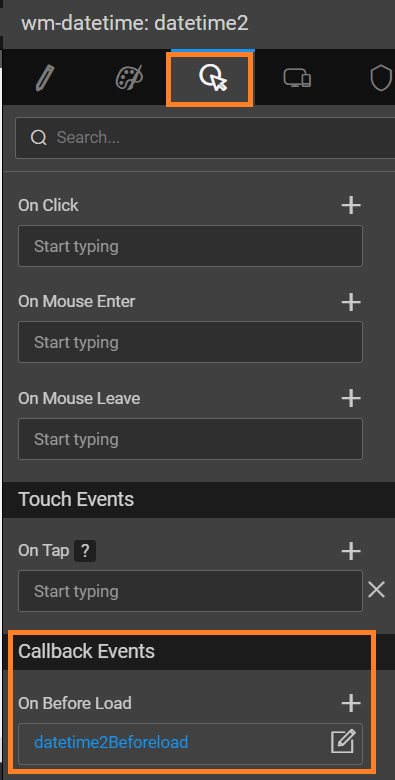Image resolution: width=395 pixels, height=780 pixels.
Task: Add an On Tap event action
Action: tap(351, 551)
